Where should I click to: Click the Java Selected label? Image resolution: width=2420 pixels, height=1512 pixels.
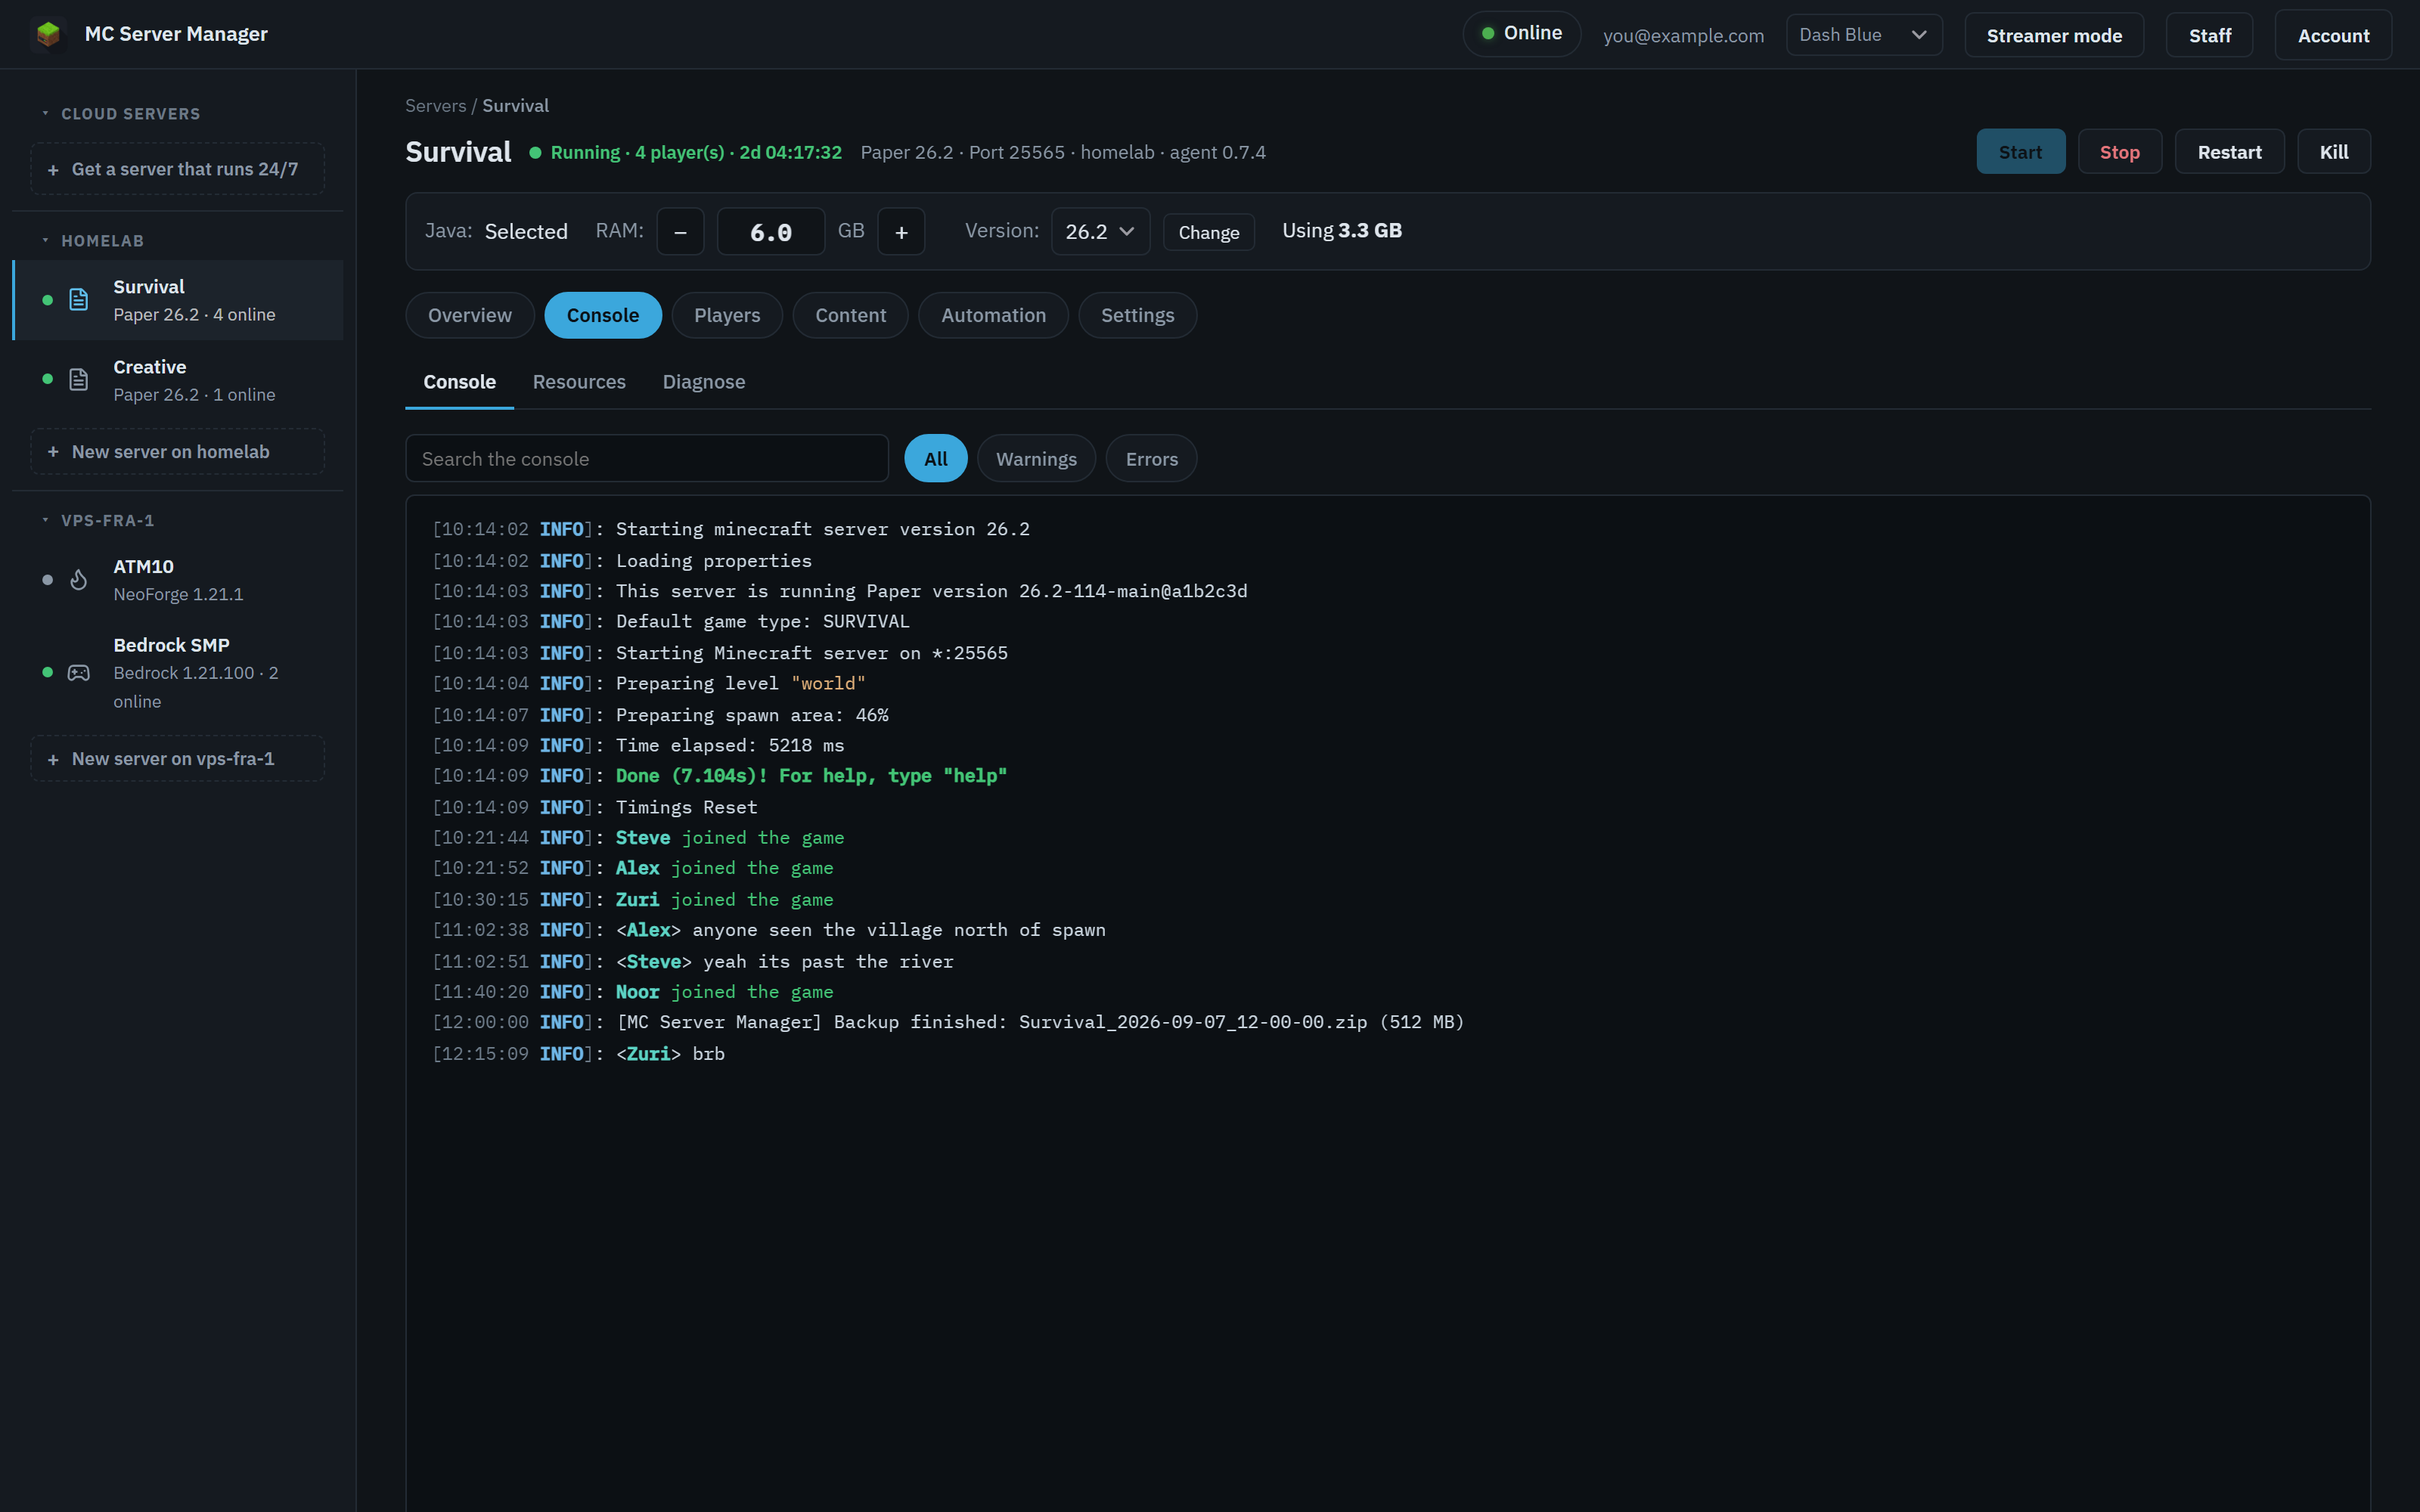(496, 231)
